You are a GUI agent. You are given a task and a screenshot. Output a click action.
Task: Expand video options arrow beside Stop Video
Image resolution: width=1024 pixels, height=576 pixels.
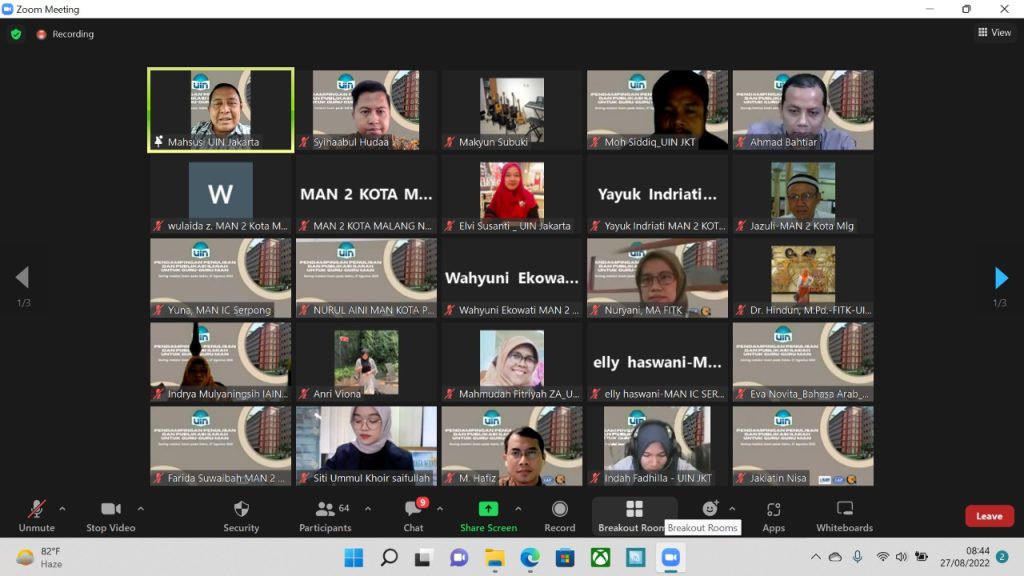[140, 508]
